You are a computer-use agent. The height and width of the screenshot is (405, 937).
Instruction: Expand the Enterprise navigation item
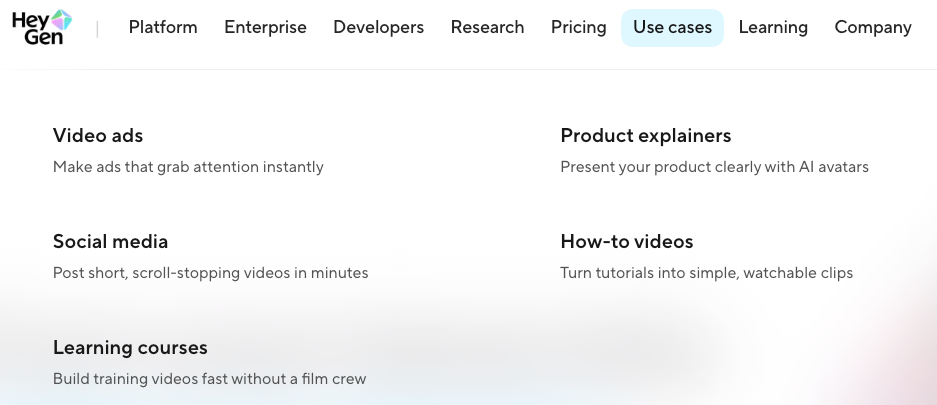(265, 28)
